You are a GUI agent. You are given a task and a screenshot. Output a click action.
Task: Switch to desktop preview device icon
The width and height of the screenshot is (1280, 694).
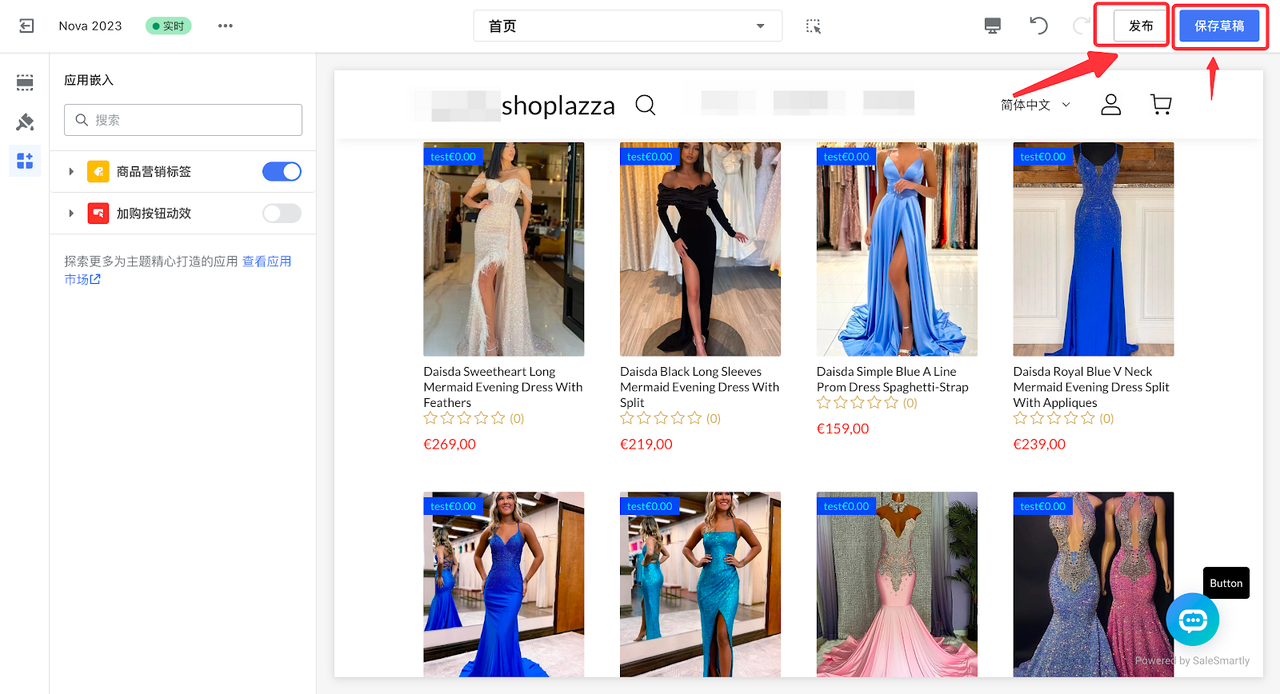(x=992, y=26)
